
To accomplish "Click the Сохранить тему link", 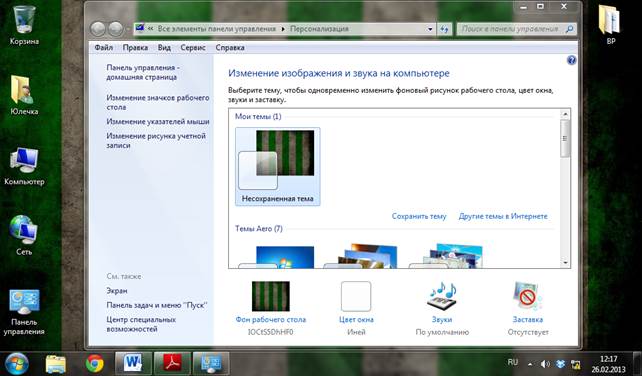I will pos(419,216).
